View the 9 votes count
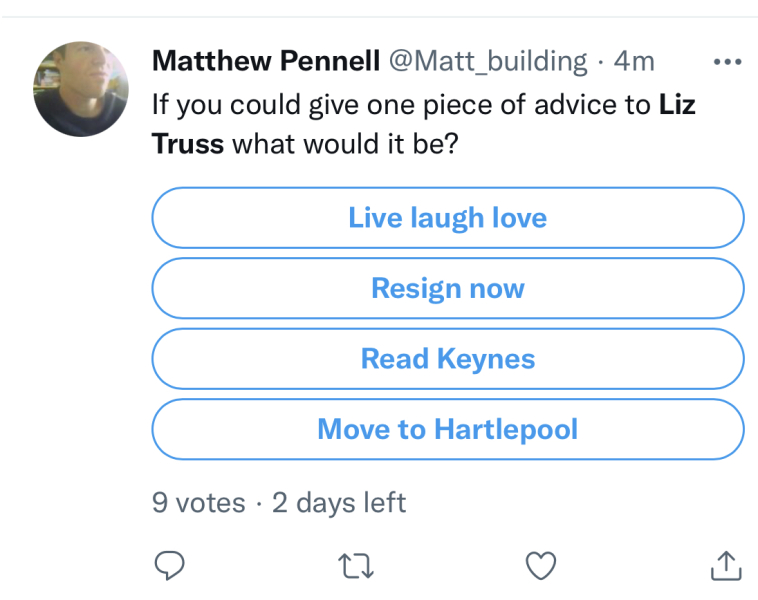758x600 pixels. coord(198,502)
